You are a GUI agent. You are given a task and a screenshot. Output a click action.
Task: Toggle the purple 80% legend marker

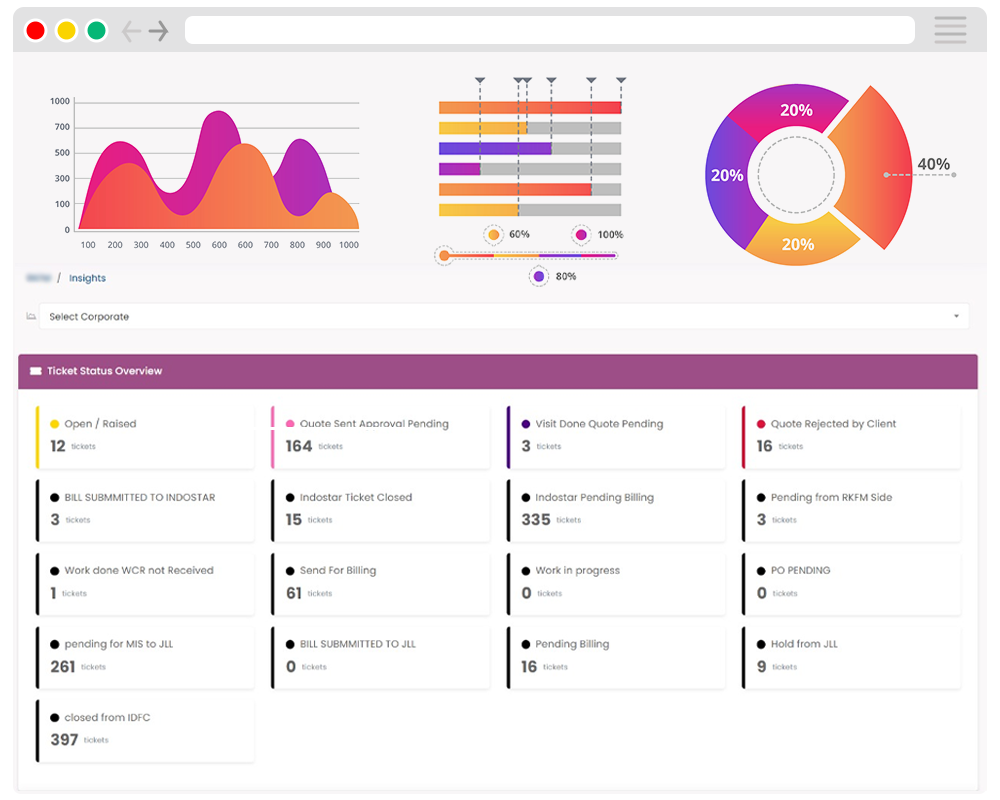pyautogui.click(x=536, y=276)
